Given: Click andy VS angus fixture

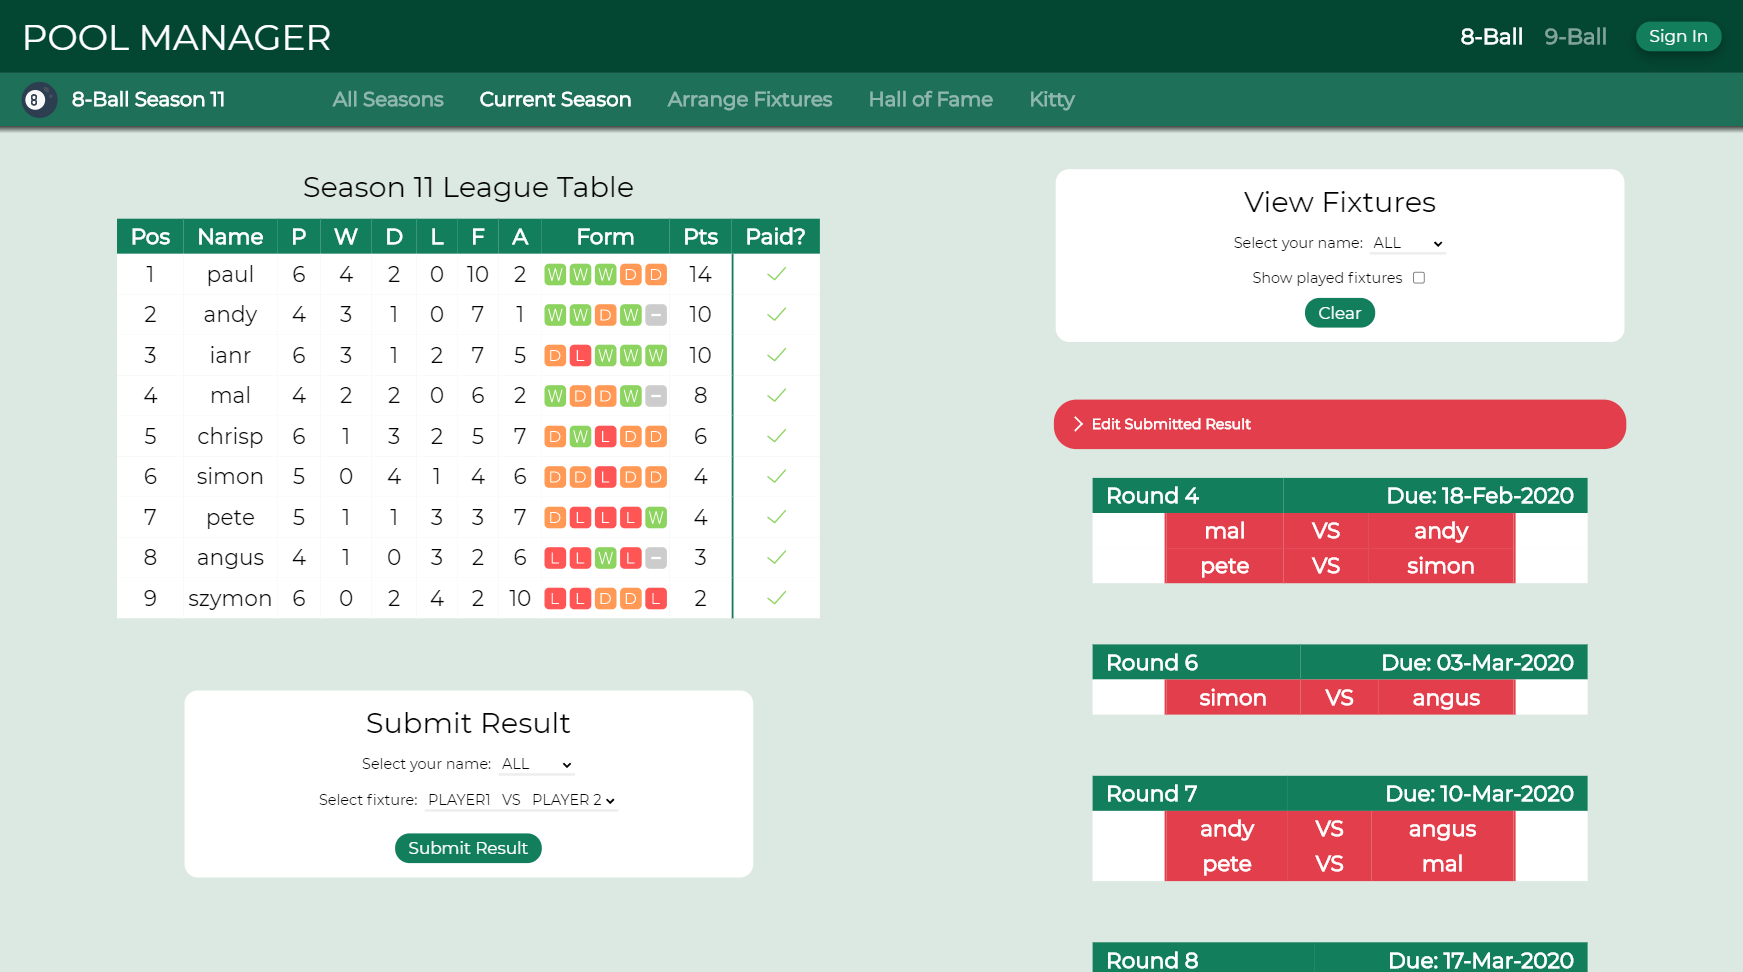Looking at the screenshot, I should pos(1340,829).
